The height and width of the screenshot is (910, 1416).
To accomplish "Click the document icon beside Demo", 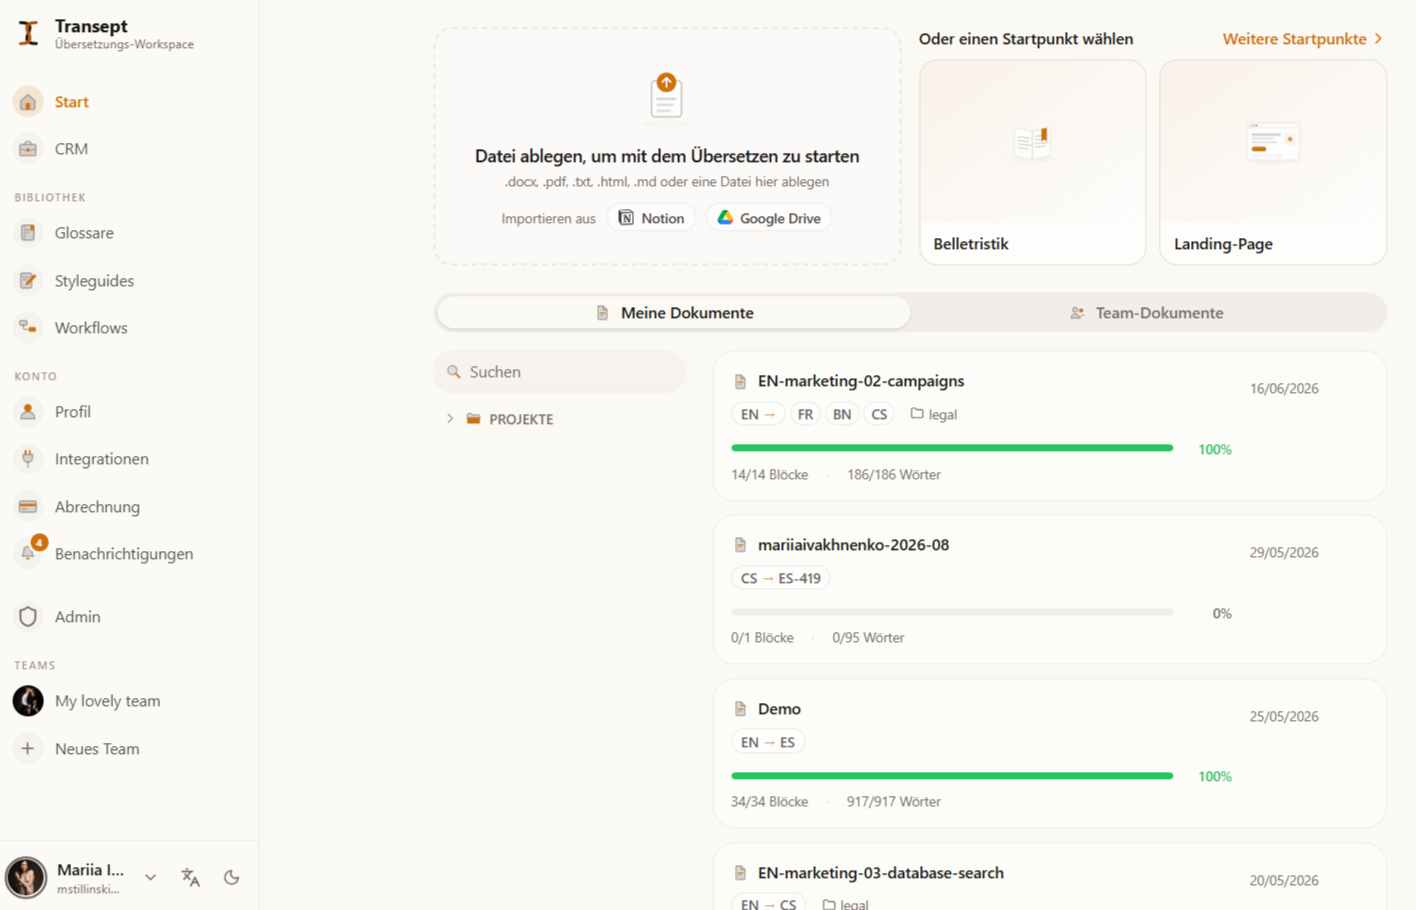I will pos(740,710).
